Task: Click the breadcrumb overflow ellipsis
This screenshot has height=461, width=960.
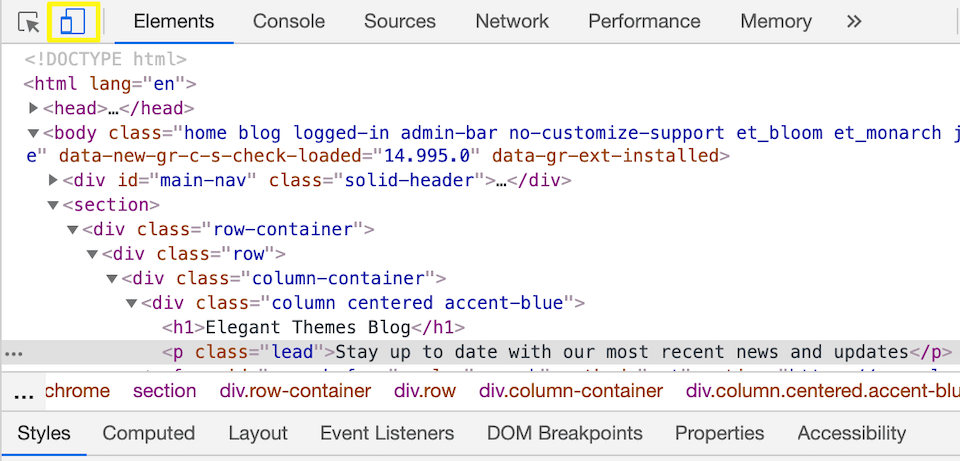Action: coord(22,391)
